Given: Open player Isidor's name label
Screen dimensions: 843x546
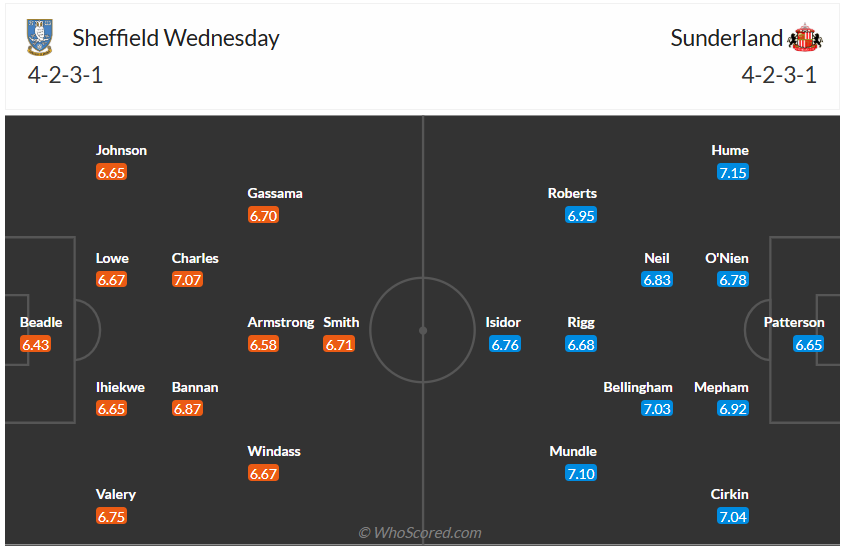Looking at the screenshot, I should [503, 322].
